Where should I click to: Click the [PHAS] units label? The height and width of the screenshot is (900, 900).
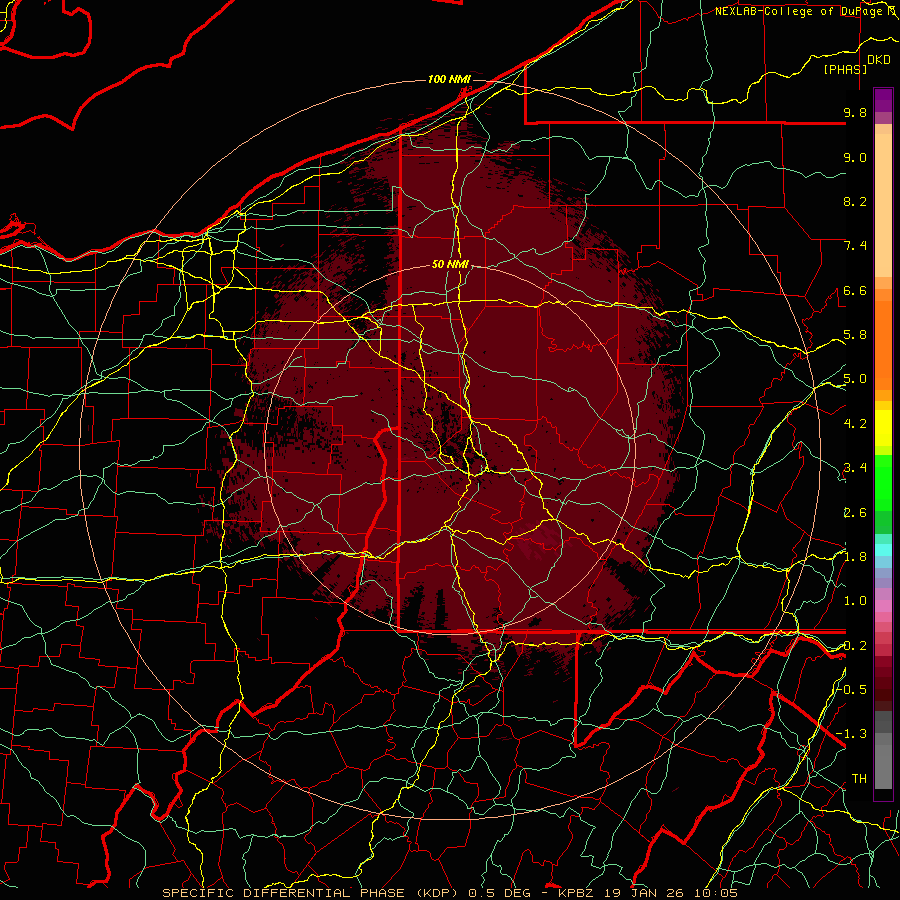(845, 69)
